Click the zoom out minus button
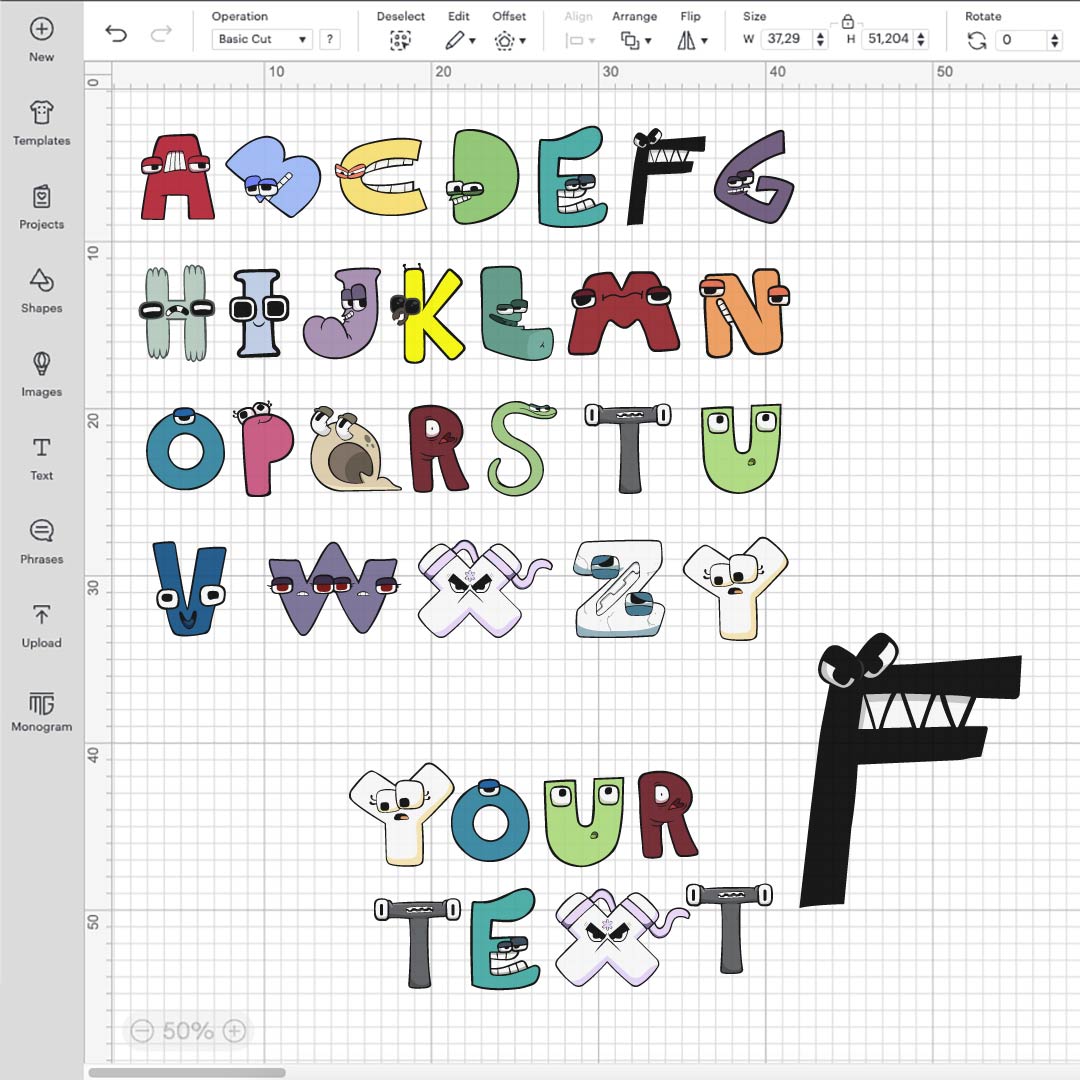The width and height of the screenshot is (1080, 1080). pyautogui.click(x=142, y=1031)
